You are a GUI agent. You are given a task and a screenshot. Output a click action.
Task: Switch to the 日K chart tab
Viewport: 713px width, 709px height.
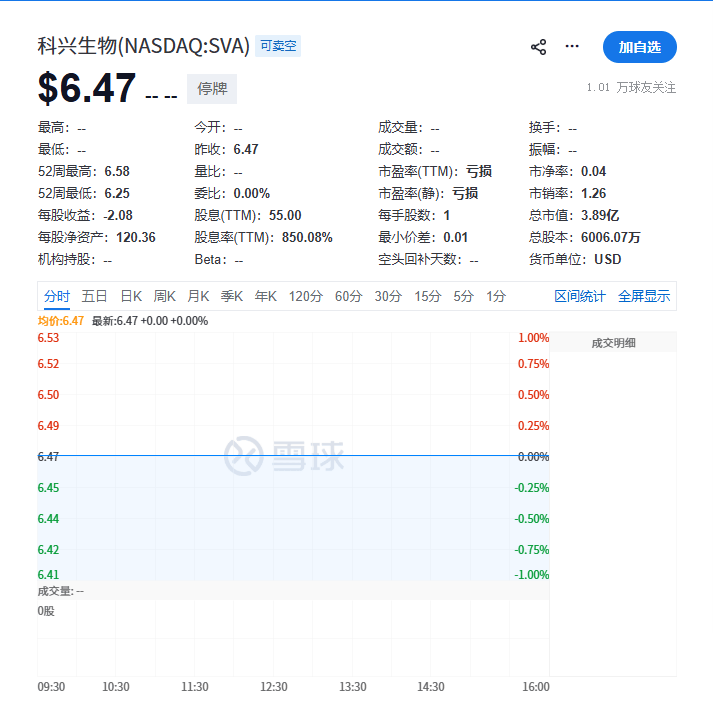click(x=131, y=296)
